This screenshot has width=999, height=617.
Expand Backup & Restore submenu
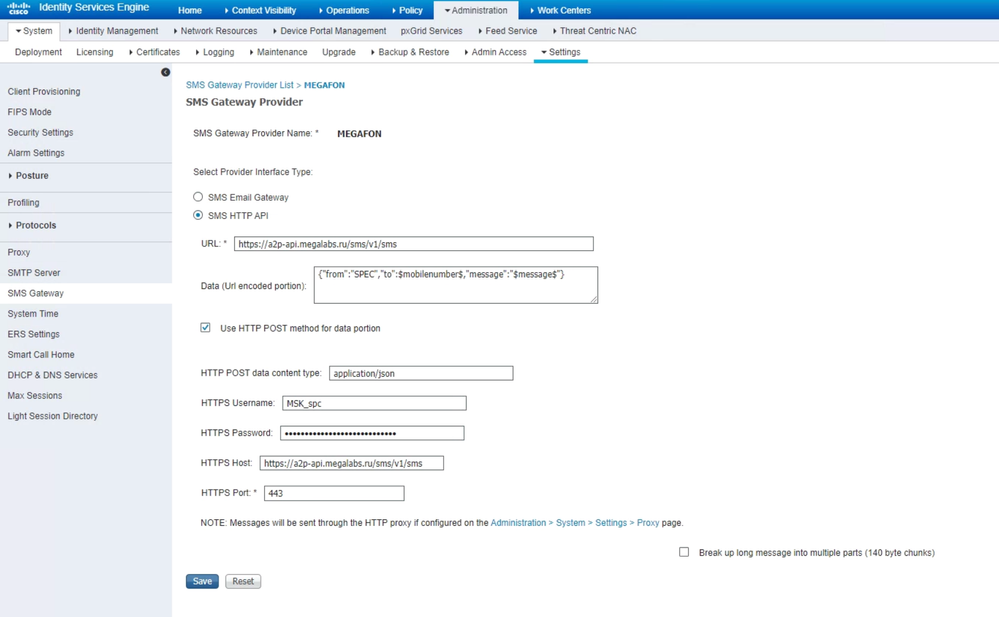(x=410, y=52)
